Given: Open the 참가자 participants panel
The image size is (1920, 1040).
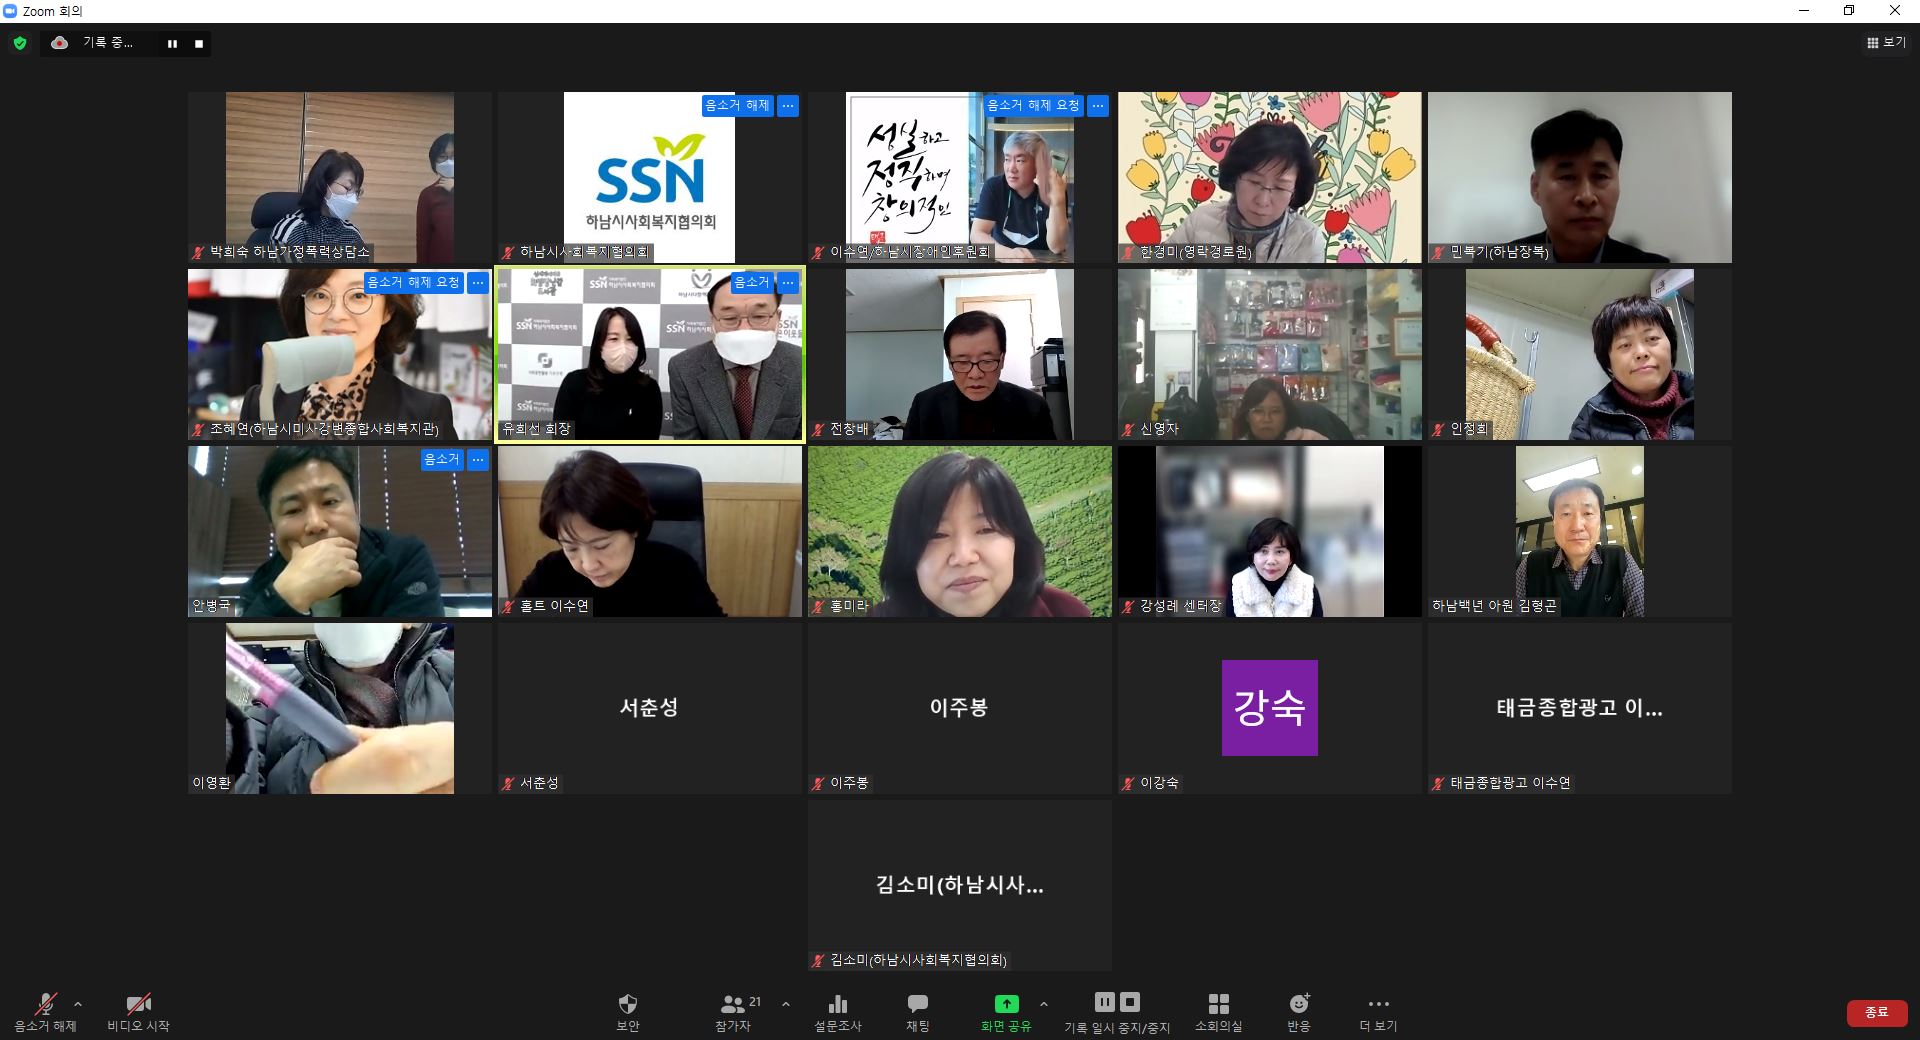Looking at the screenshot, I should point(733,1010).
